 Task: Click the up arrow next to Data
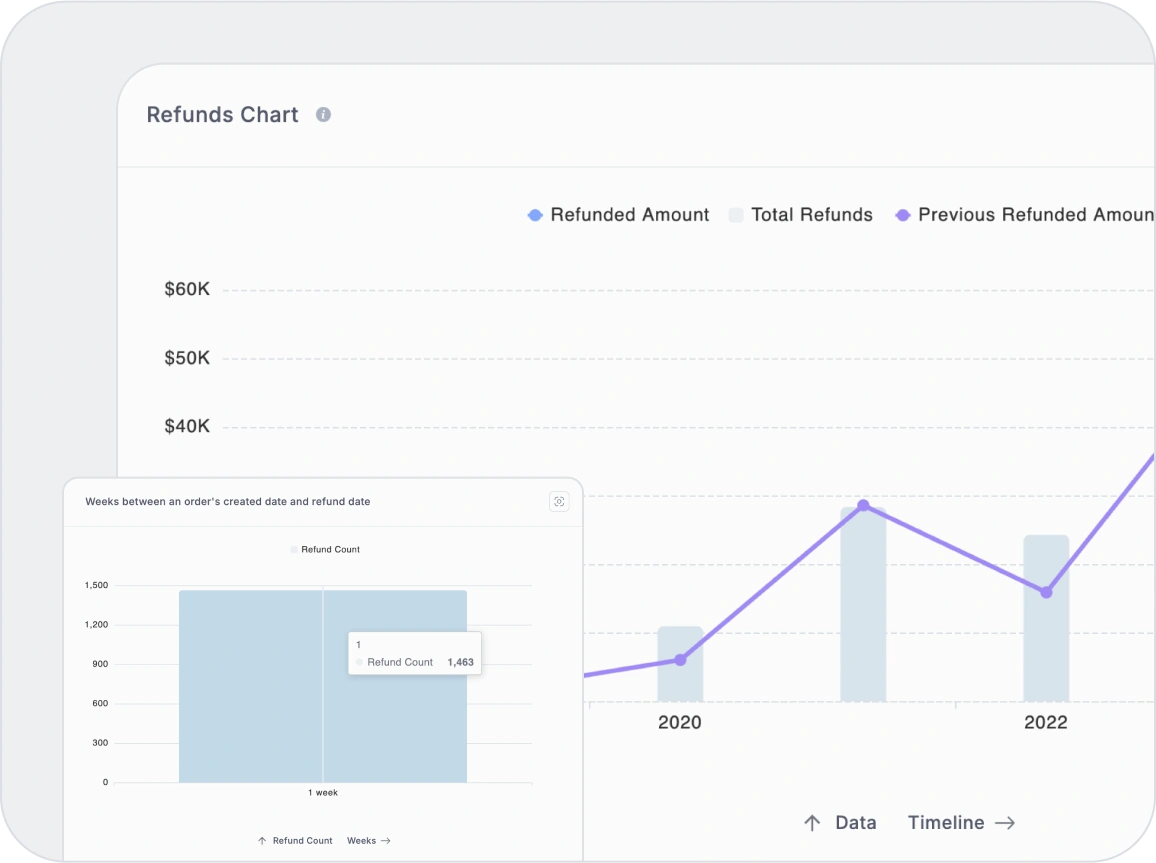pos(812,823)
